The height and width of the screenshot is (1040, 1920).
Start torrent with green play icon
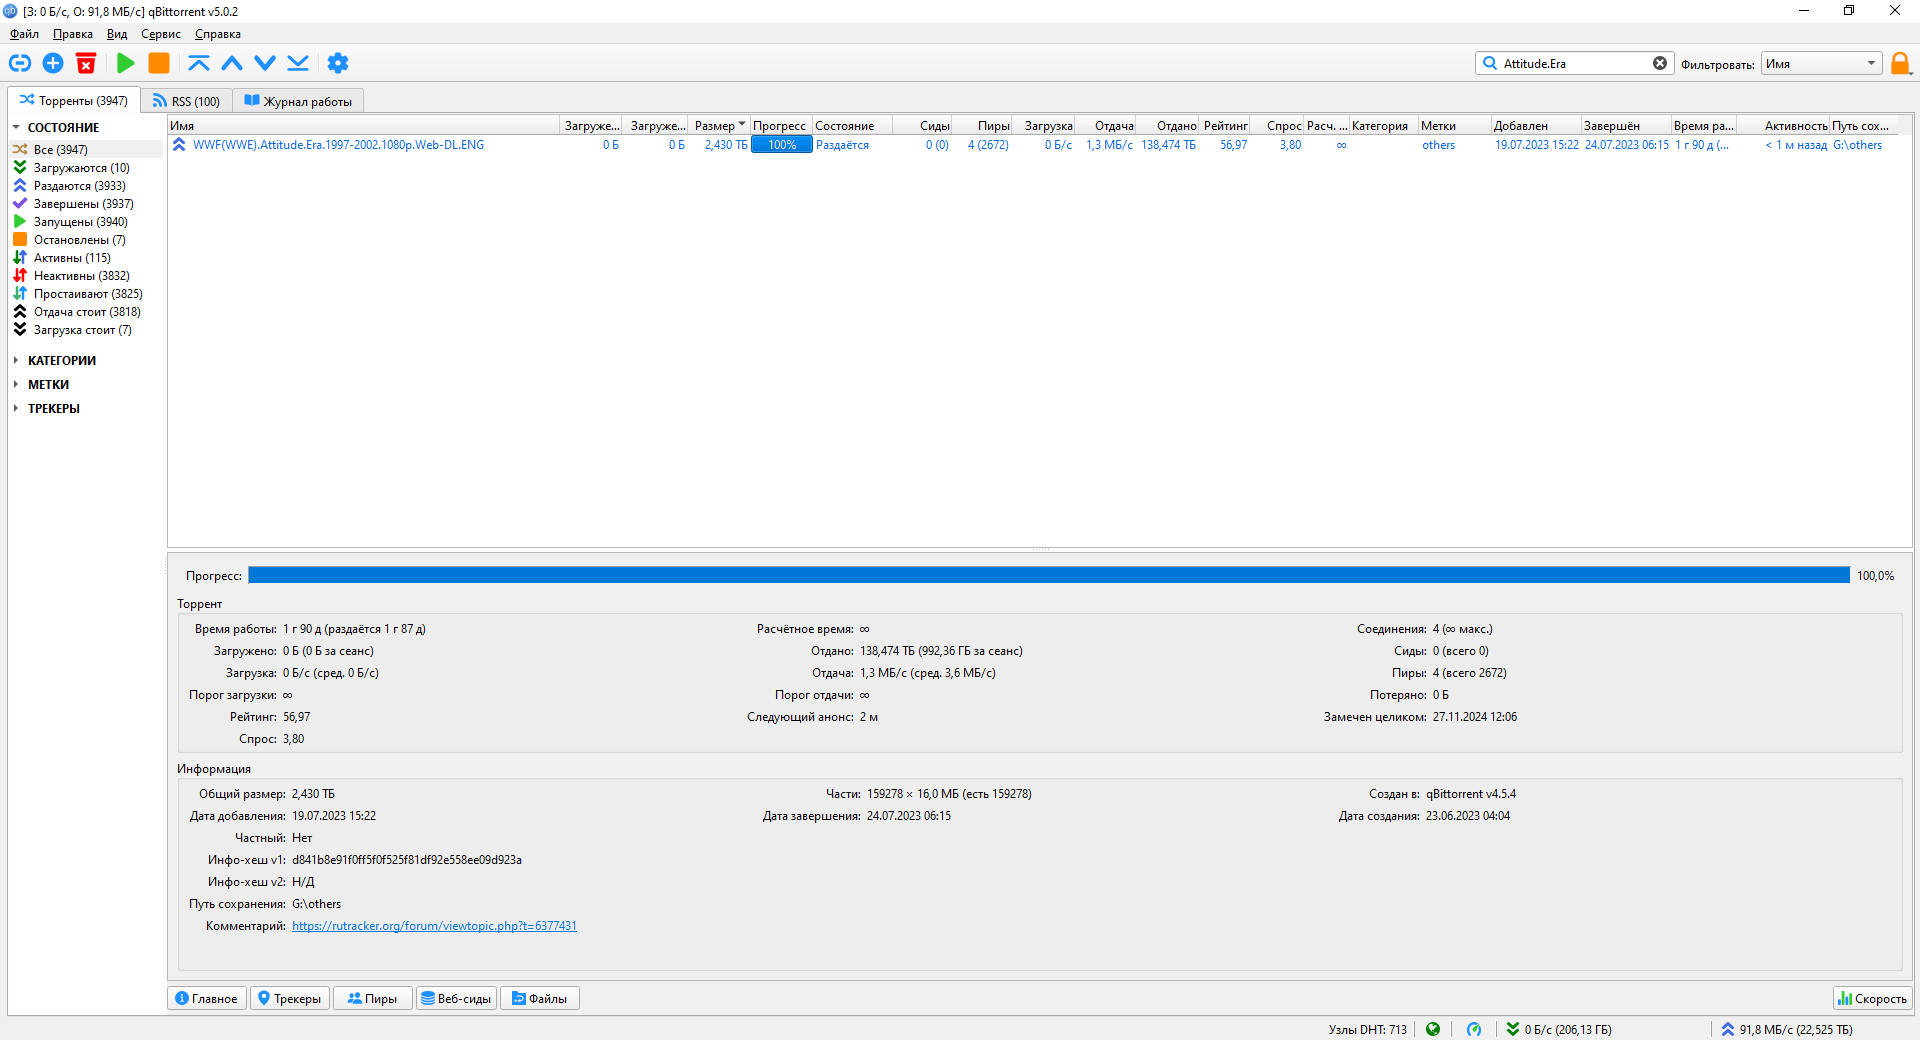tap(126, 63)
